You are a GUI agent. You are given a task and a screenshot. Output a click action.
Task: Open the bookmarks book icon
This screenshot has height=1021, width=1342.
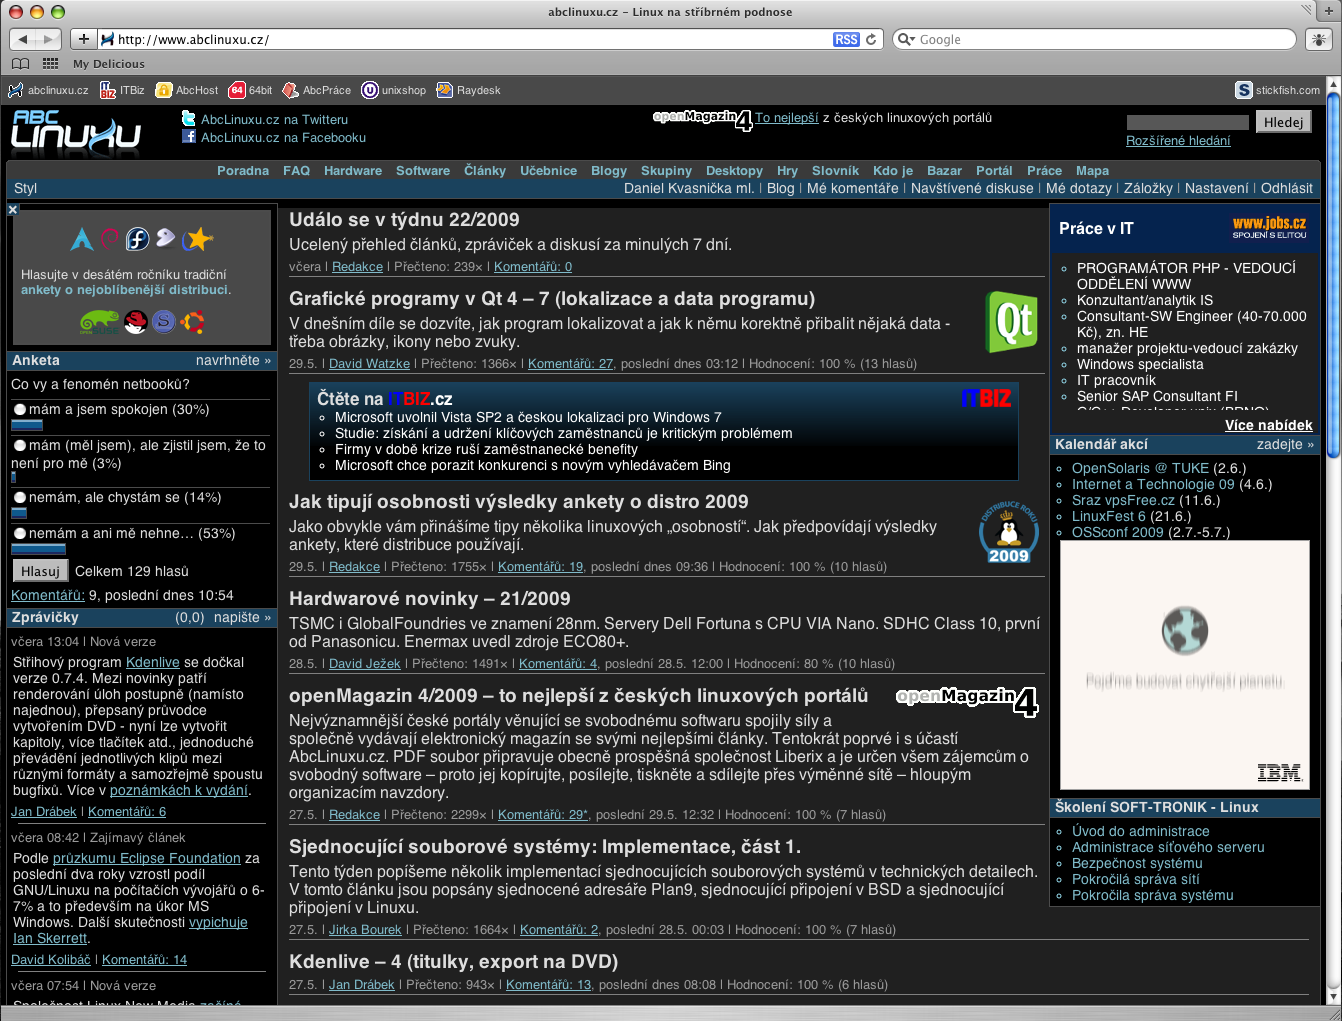[20, 63]
